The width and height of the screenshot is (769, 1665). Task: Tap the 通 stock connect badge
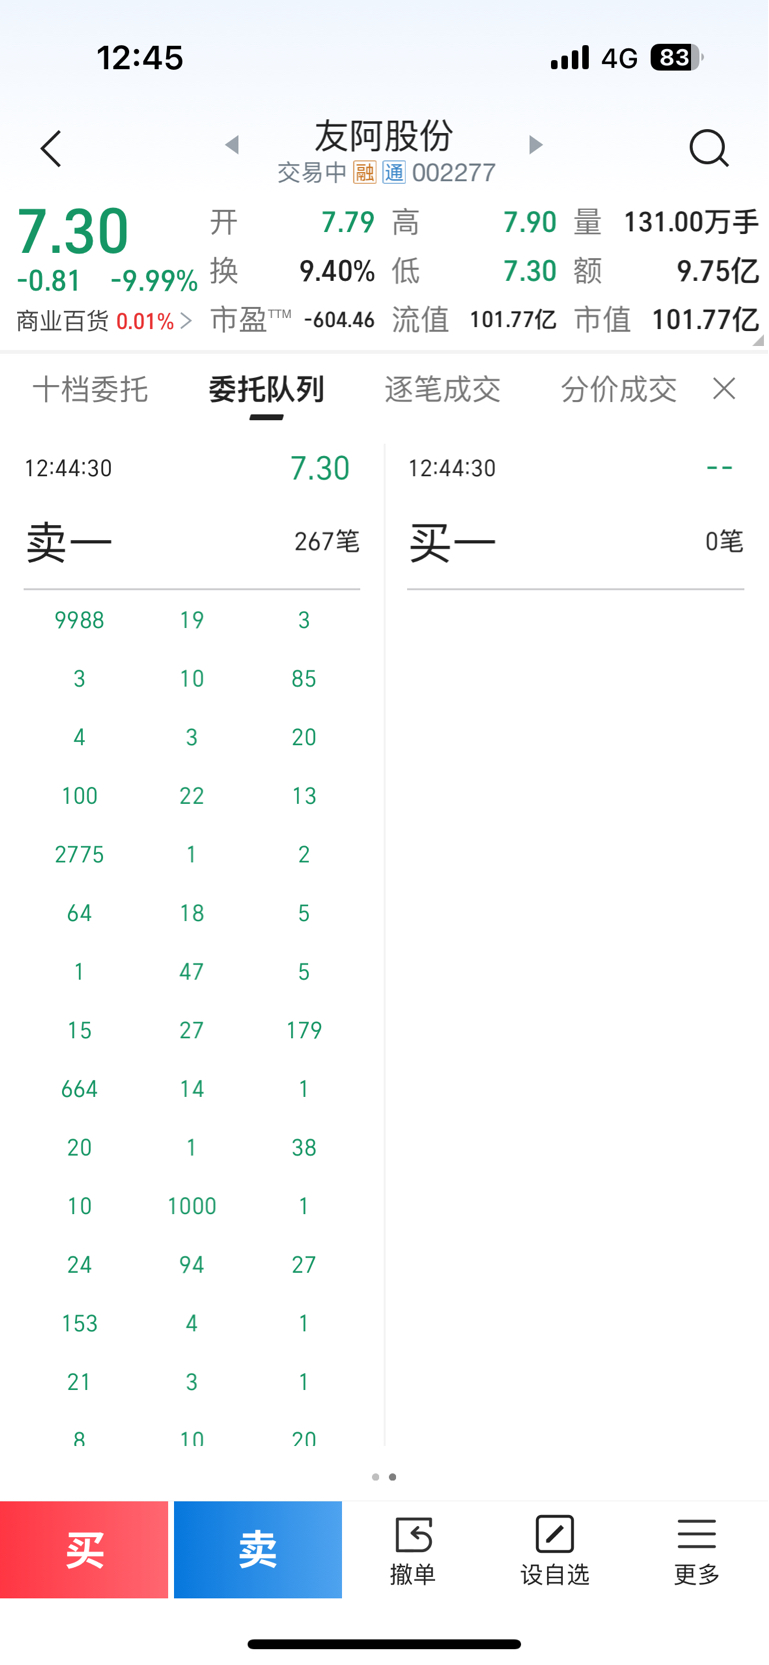click(394, 173)
